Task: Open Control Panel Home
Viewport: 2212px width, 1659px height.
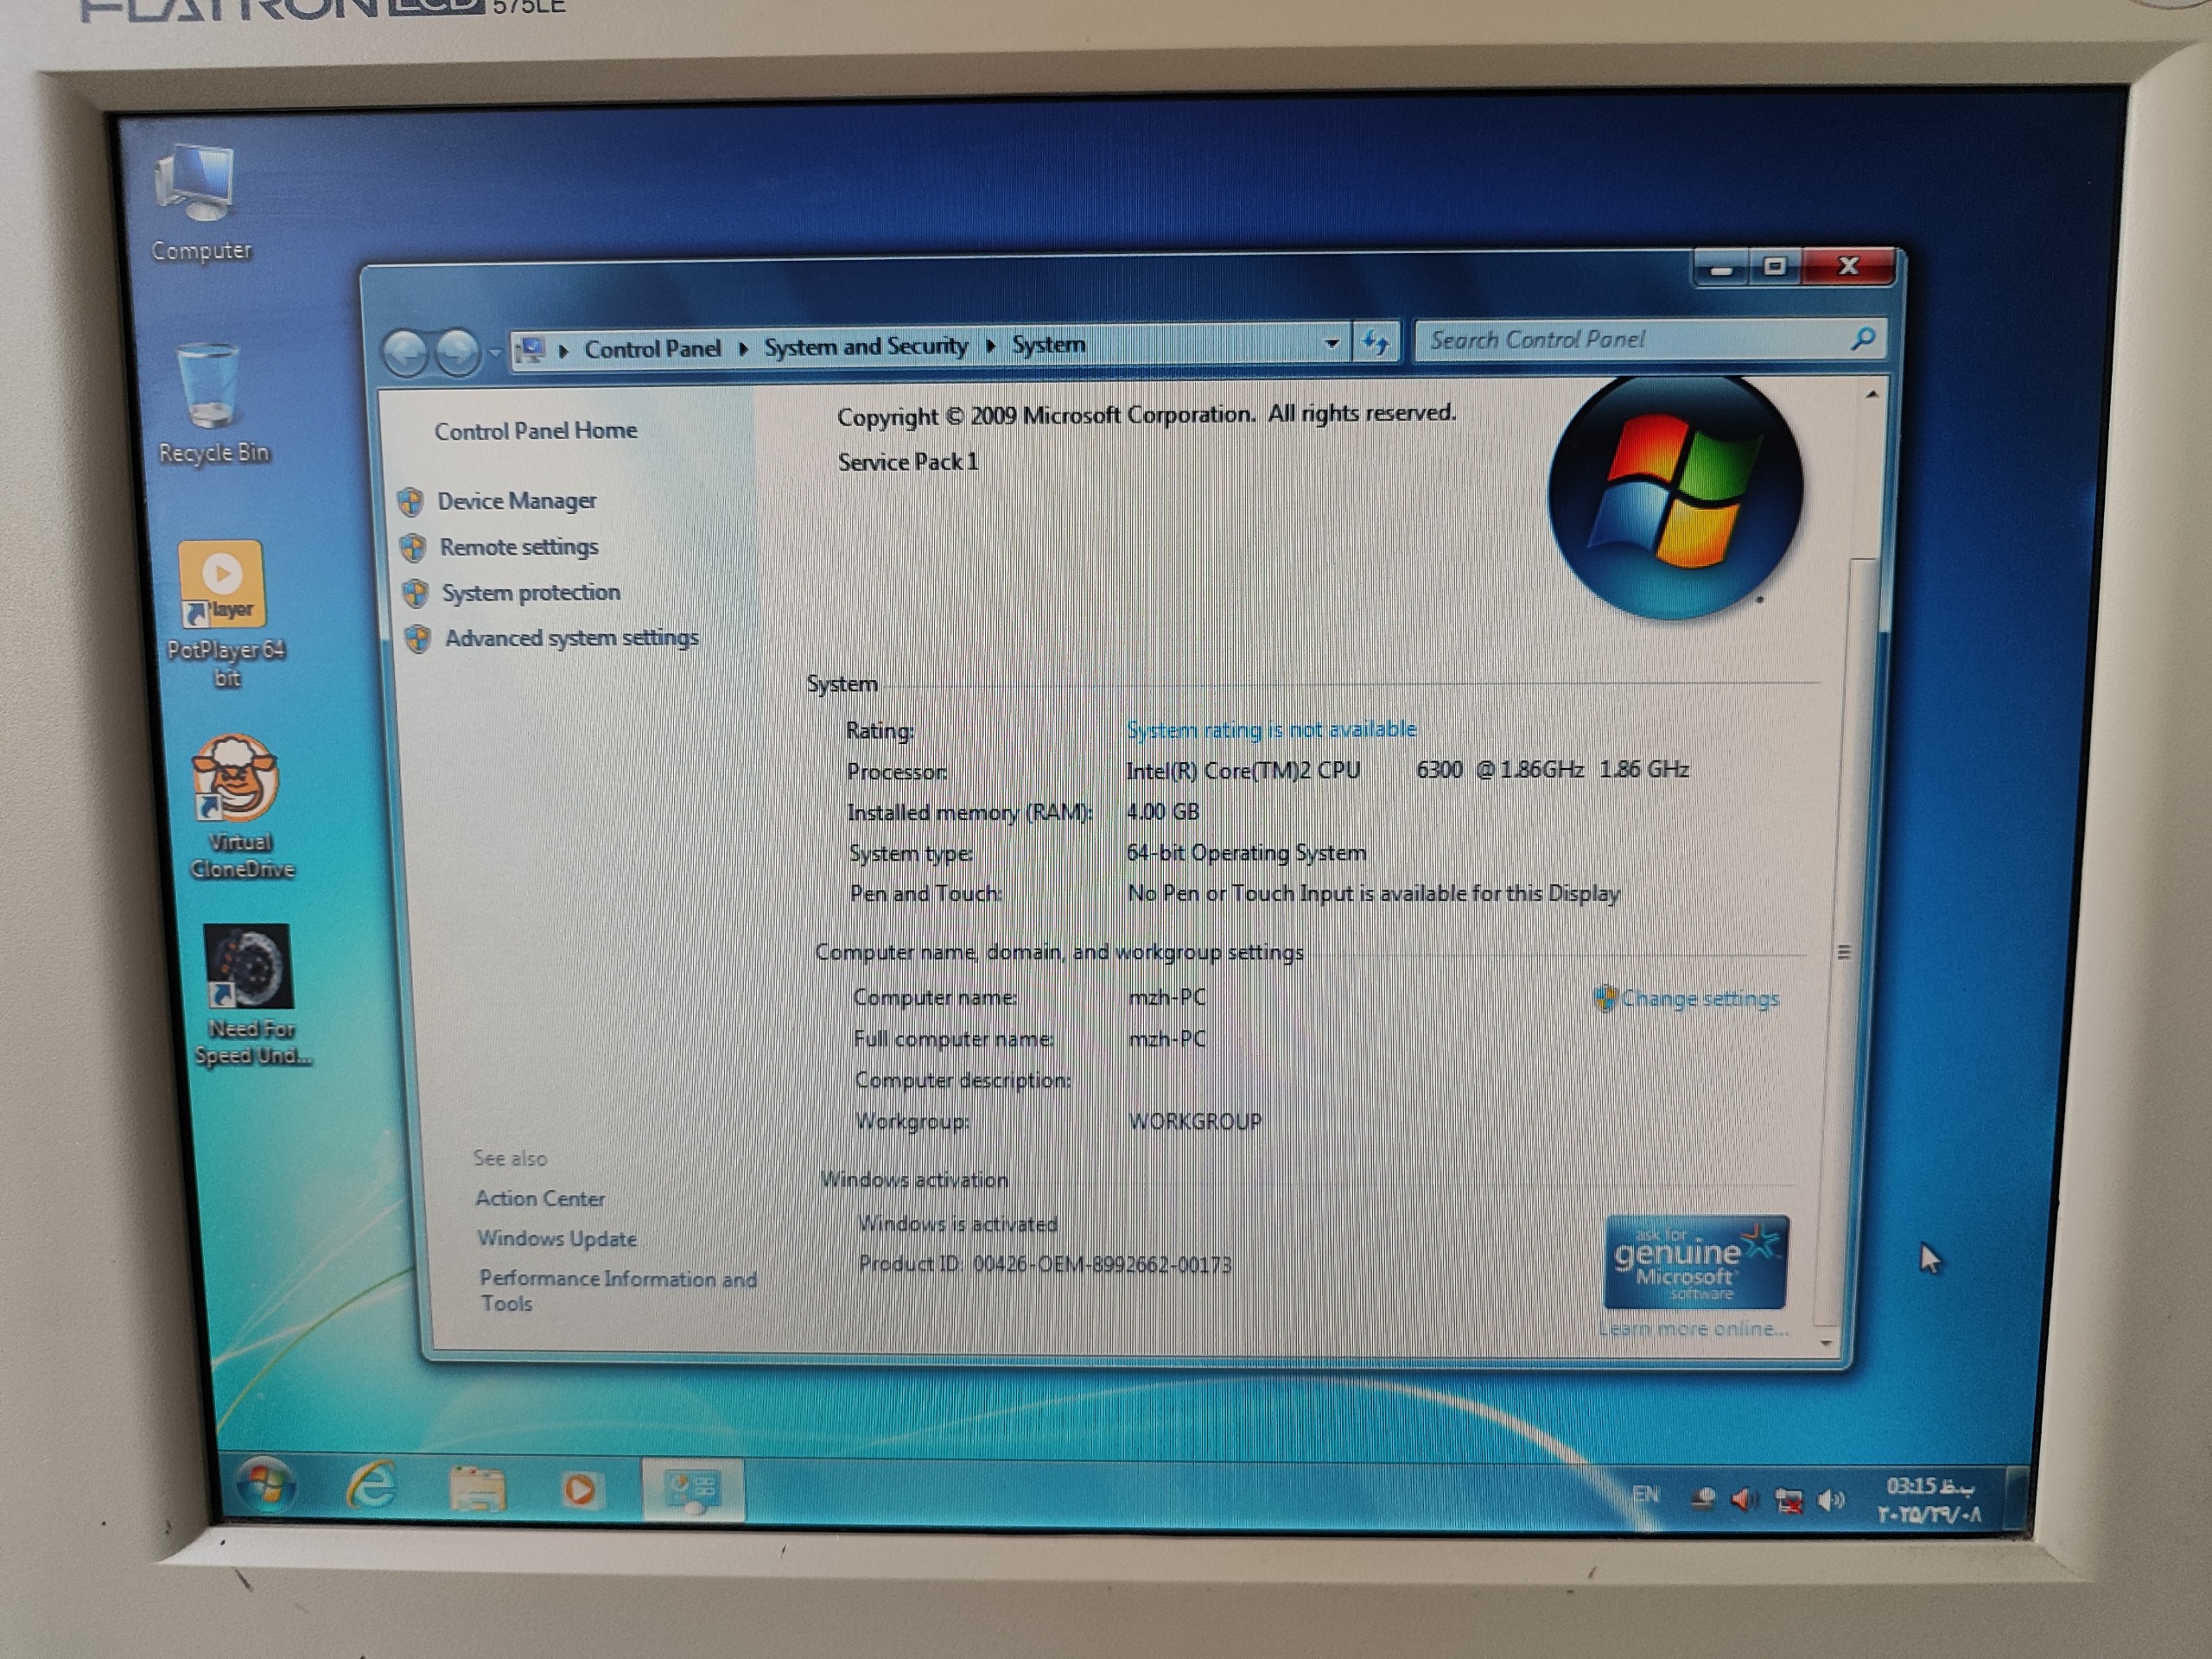Action: (535, 431)
